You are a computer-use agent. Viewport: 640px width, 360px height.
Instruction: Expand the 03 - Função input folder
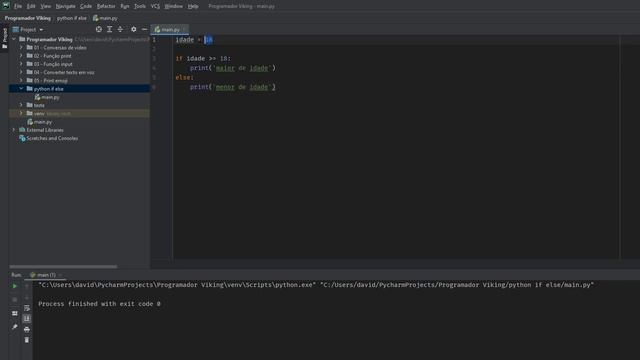pyautogui.click(x=21, y=64)
